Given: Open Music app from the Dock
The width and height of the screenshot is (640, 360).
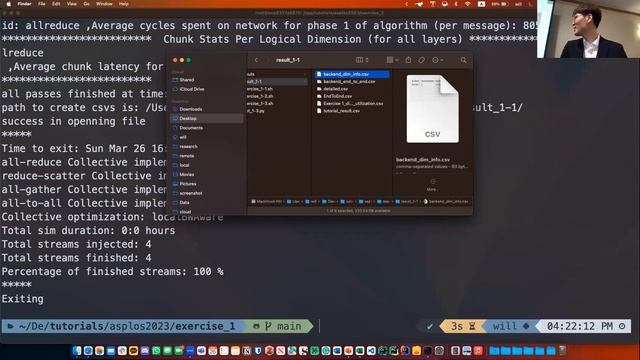Looking at the screenshot, I should tap(478, 351).
